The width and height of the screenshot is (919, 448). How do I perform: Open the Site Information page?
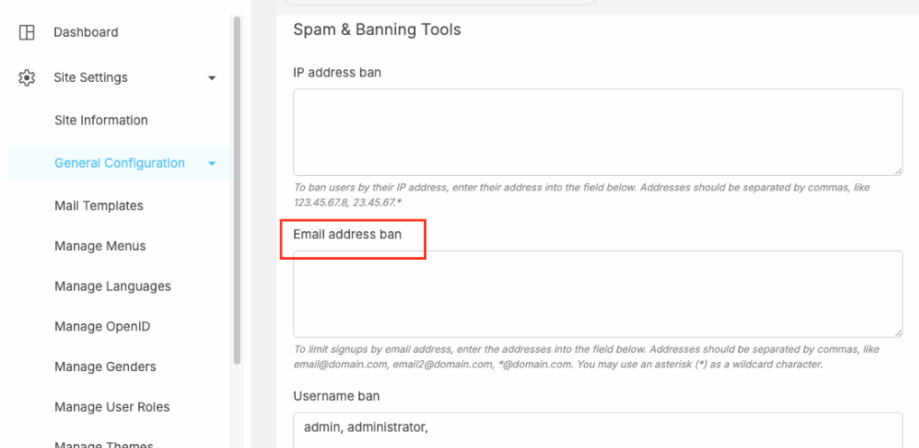101,120
